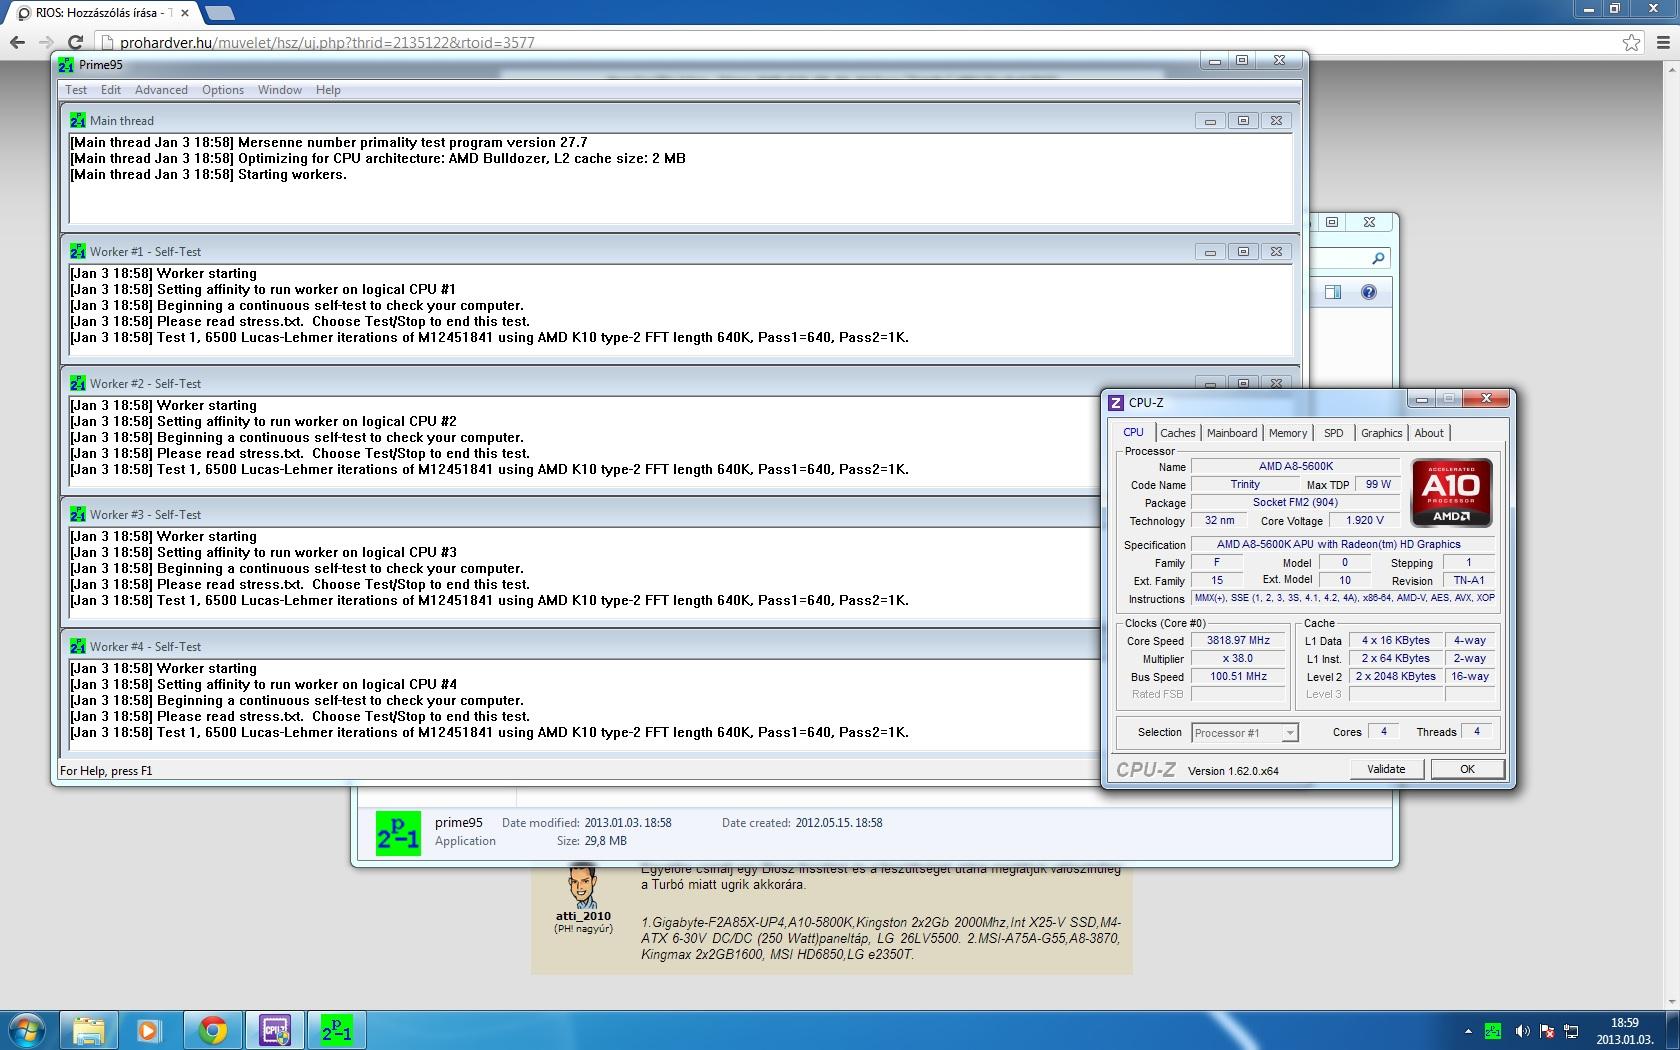Switch to the Mainboard tab in CPU-Z
Image resolution: width=1680 pixels, height=1050 pixels.
1231,433
